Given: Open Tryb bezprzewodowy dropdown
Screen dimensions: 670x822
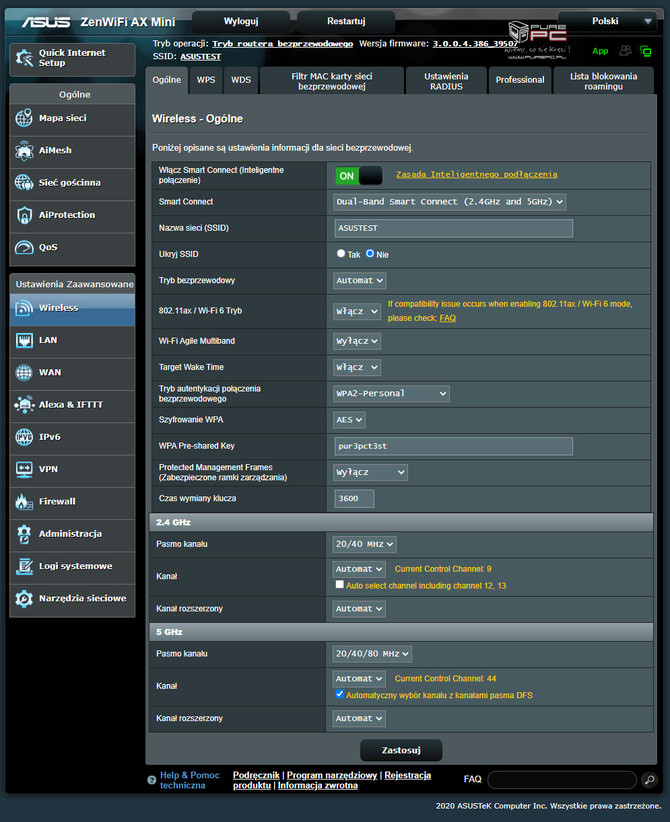Looking at the screenshot, I should pyautogui.click(x=360, y=280).
